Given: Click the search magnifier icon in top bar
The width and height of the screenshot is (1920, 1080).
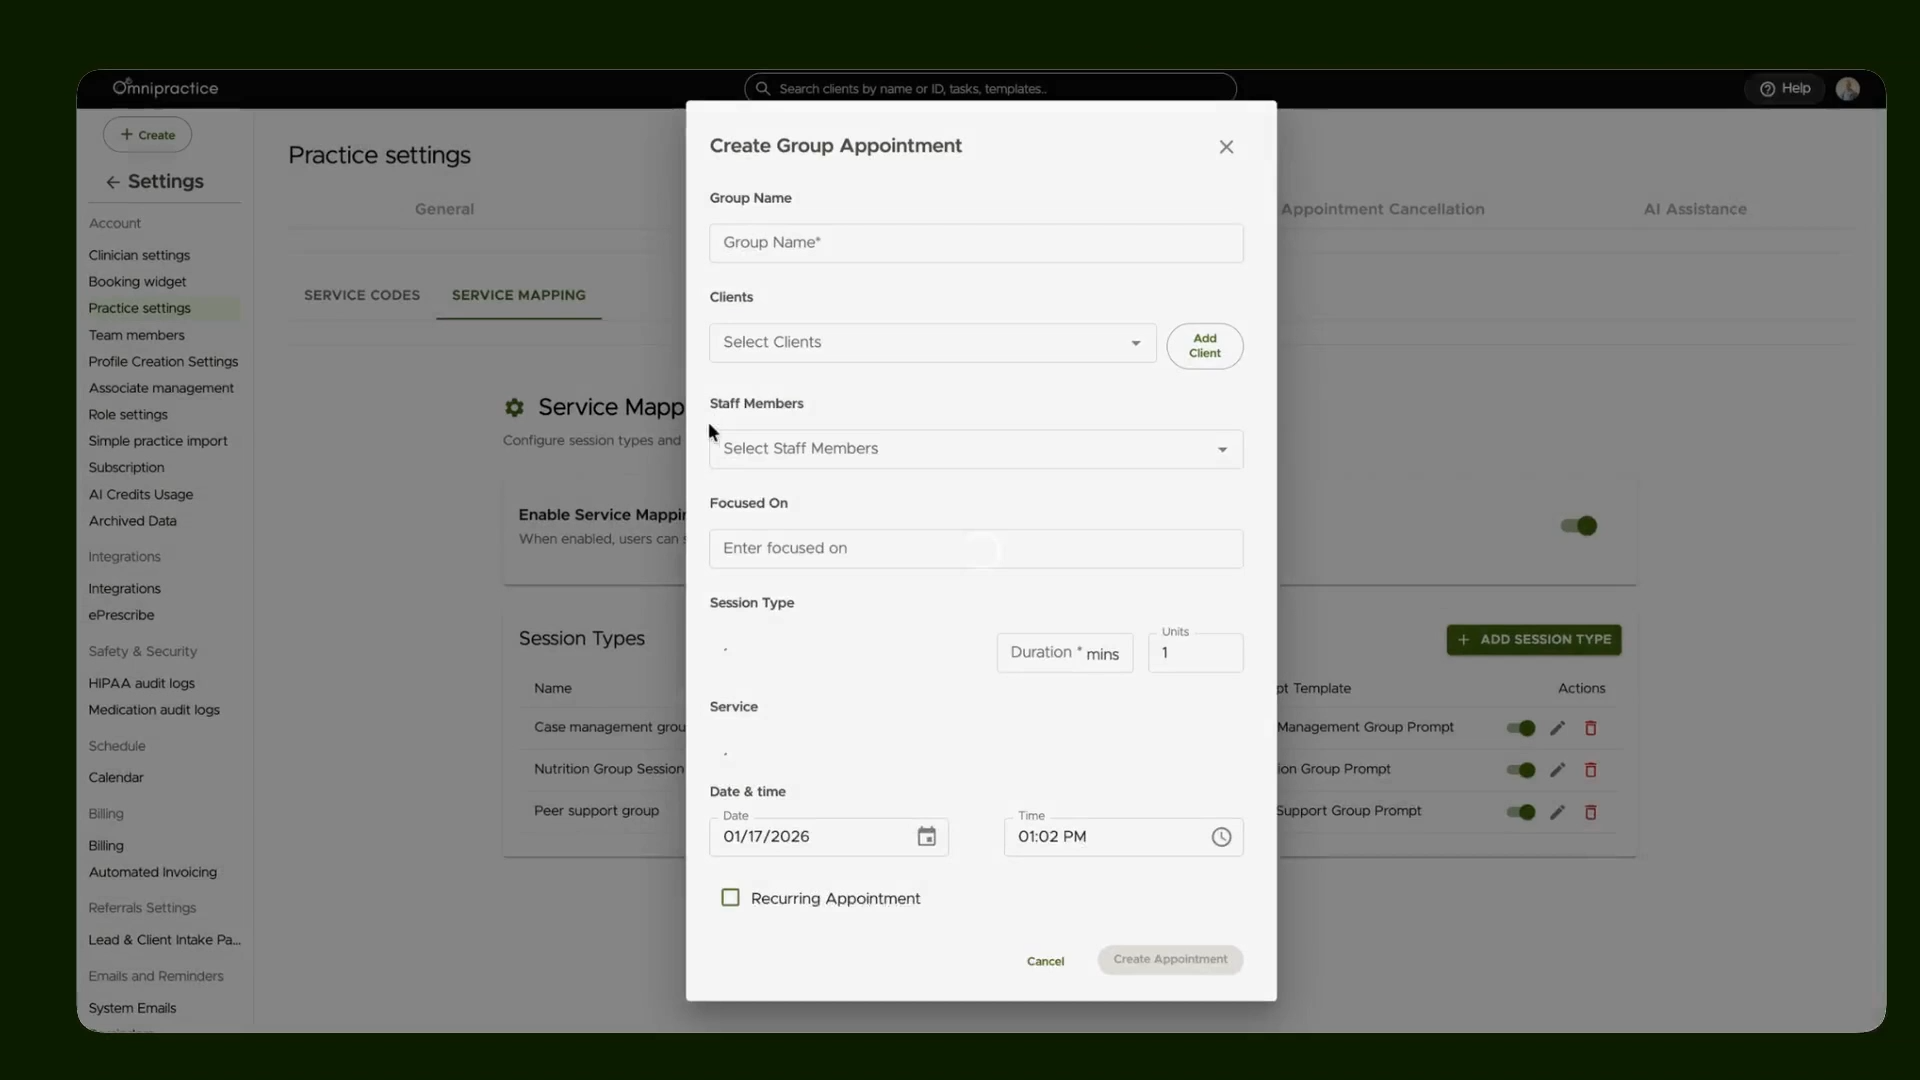Looking at the screenshot, I should pos(762,89).
